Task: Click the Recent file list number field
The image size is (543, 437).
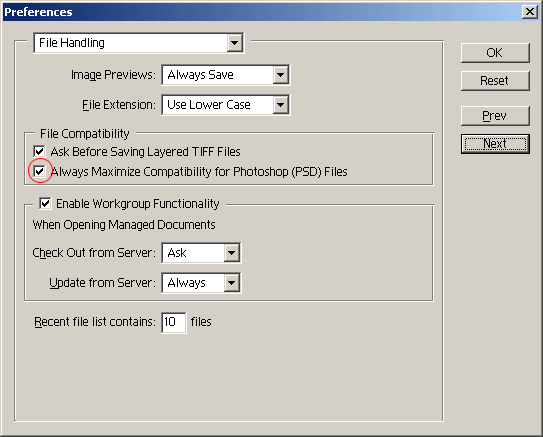Action: [173, 322]
